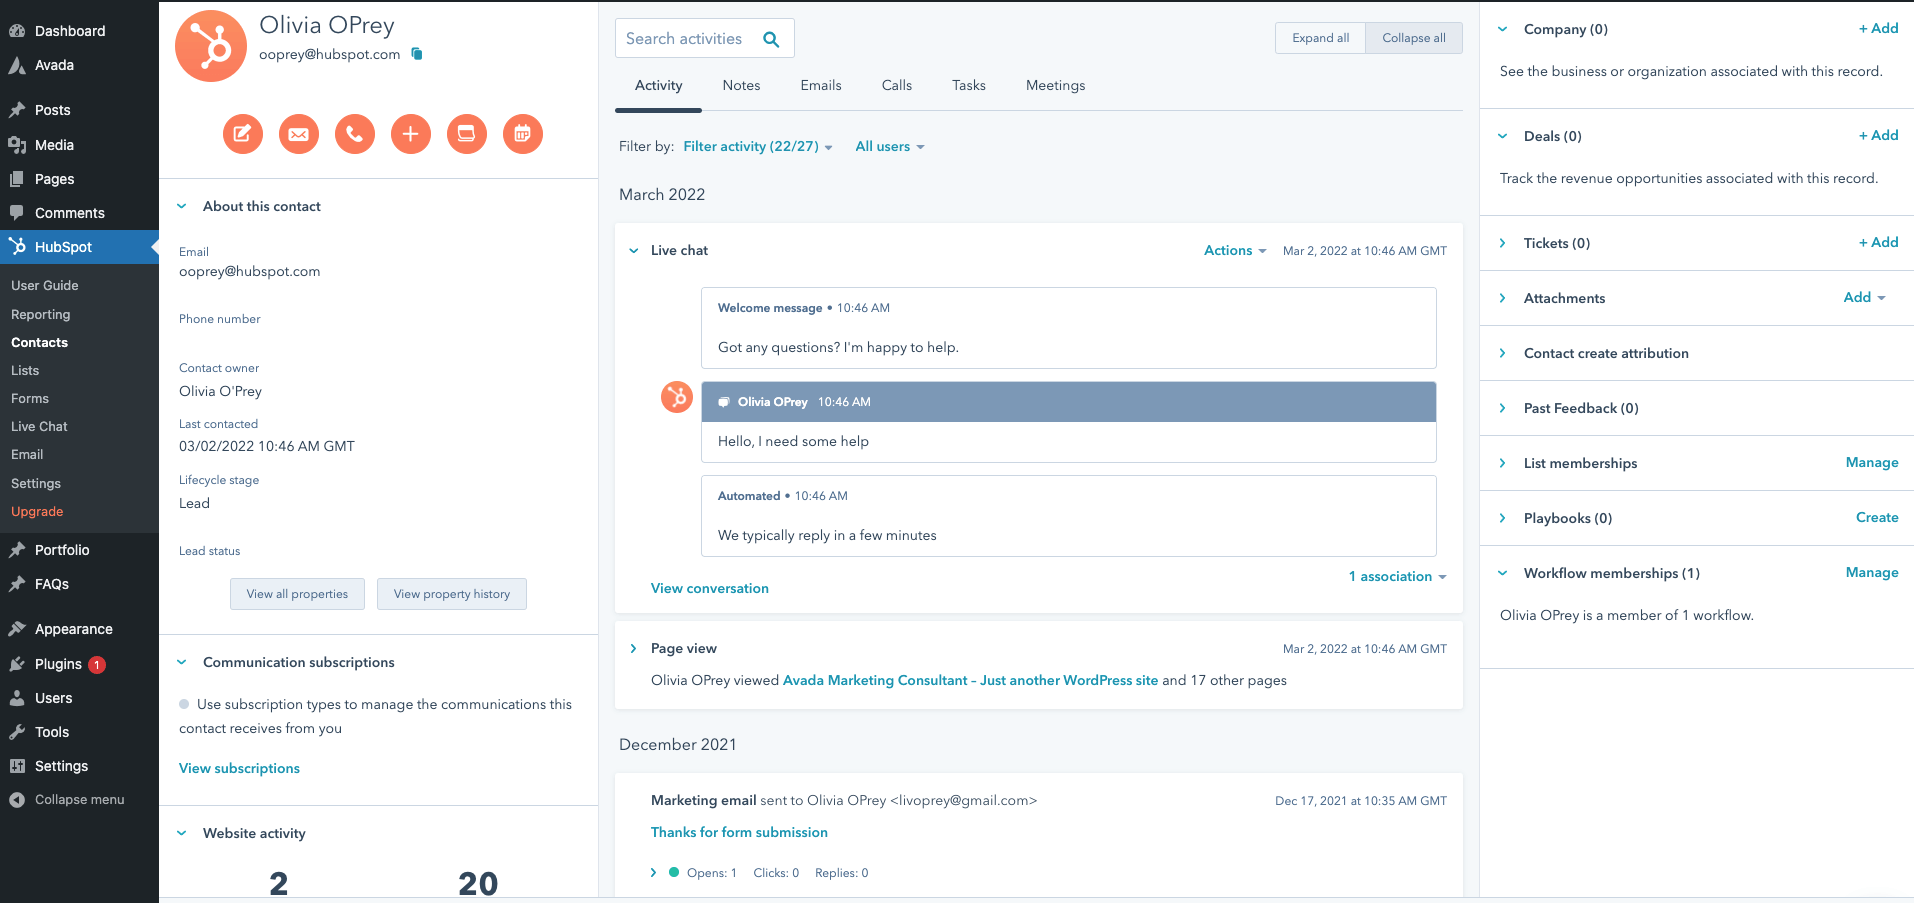Viewport: 1914px width, 903px height.
Task: Click the search magnifier icon
Action: coord(771,39)
